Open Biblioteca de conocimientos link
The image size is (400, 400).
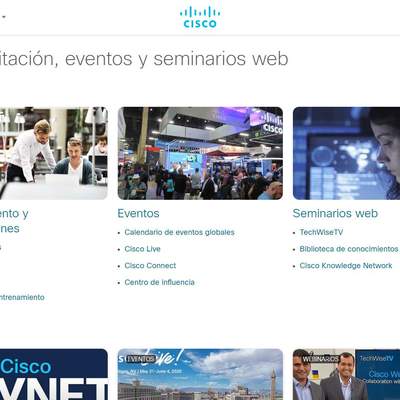pos(349,249)
